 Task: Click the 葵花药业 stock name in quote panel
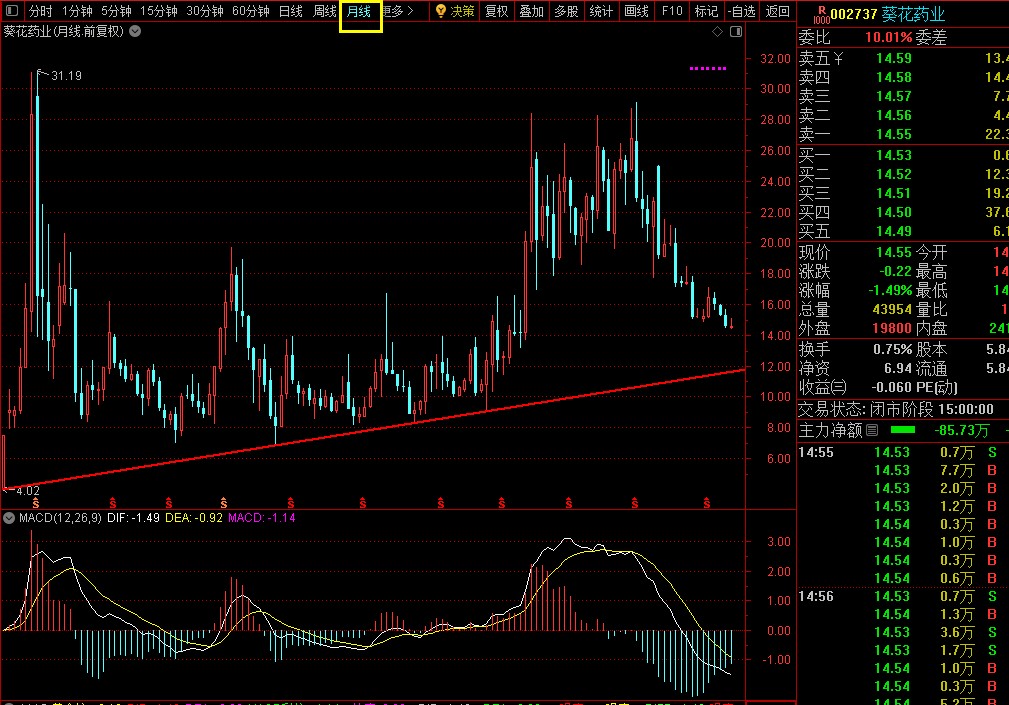point(913,15)
